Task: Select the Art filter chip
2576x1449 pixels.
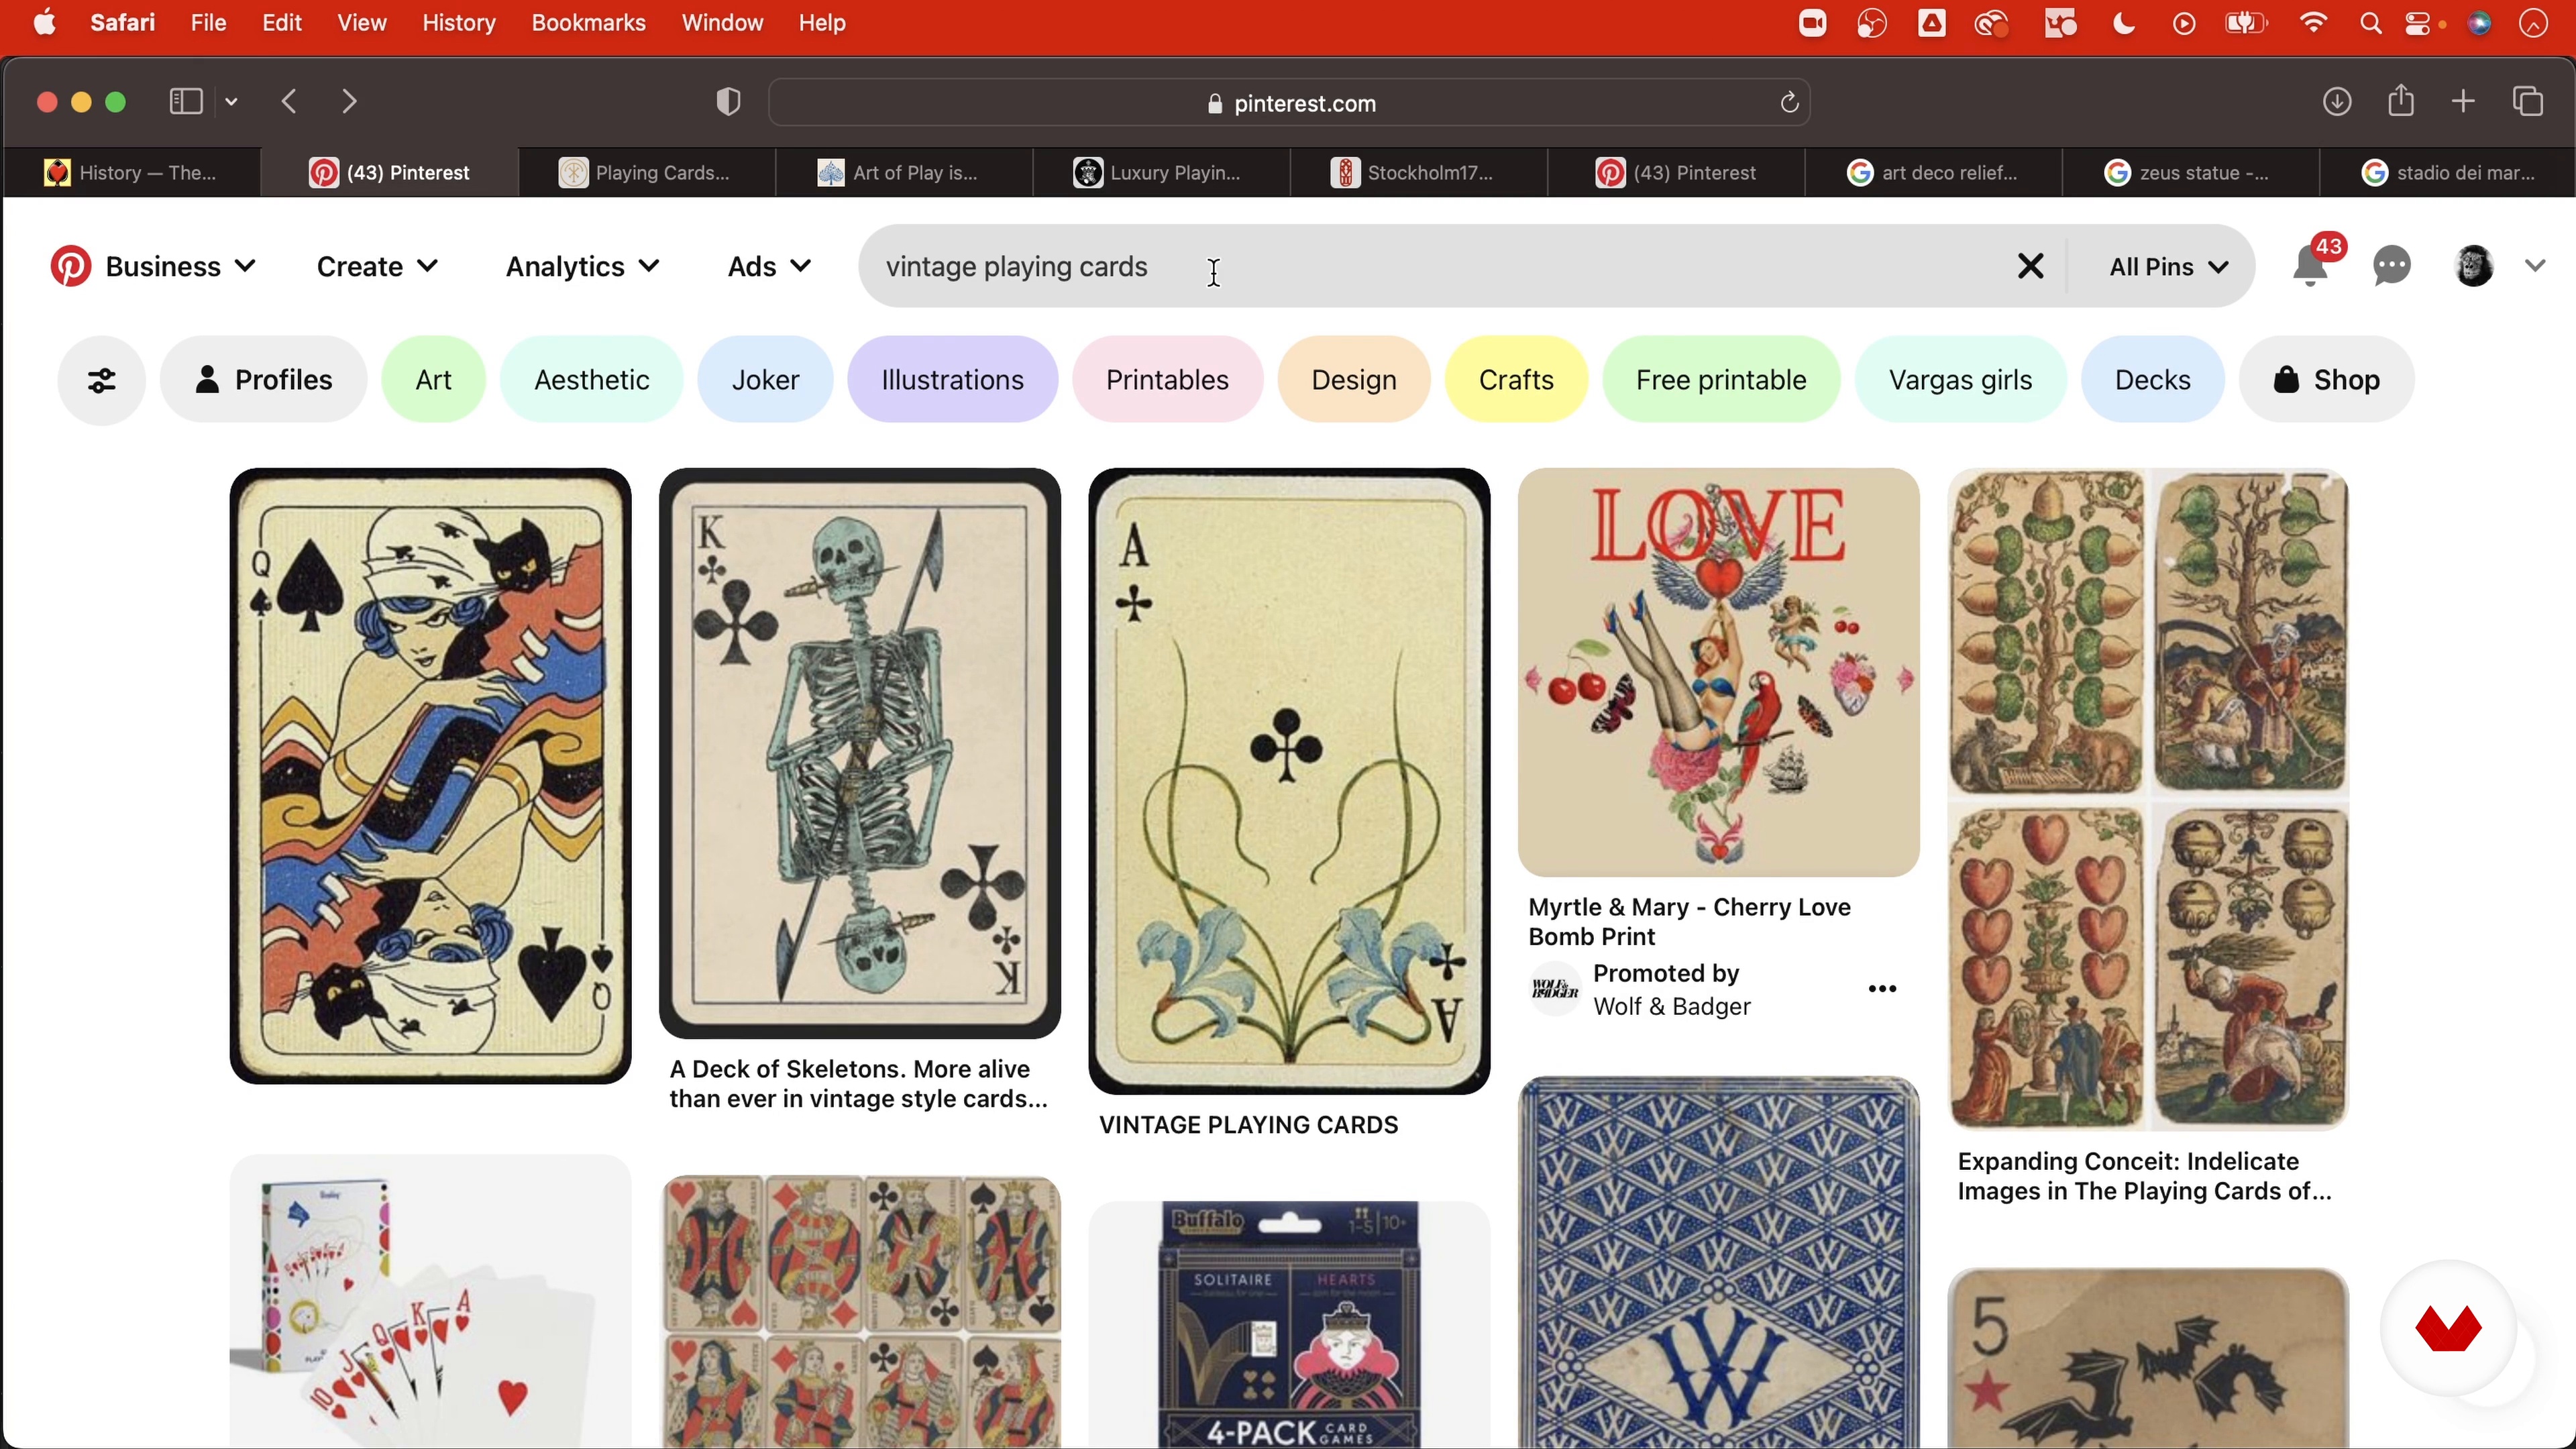Action: point(434,380)
